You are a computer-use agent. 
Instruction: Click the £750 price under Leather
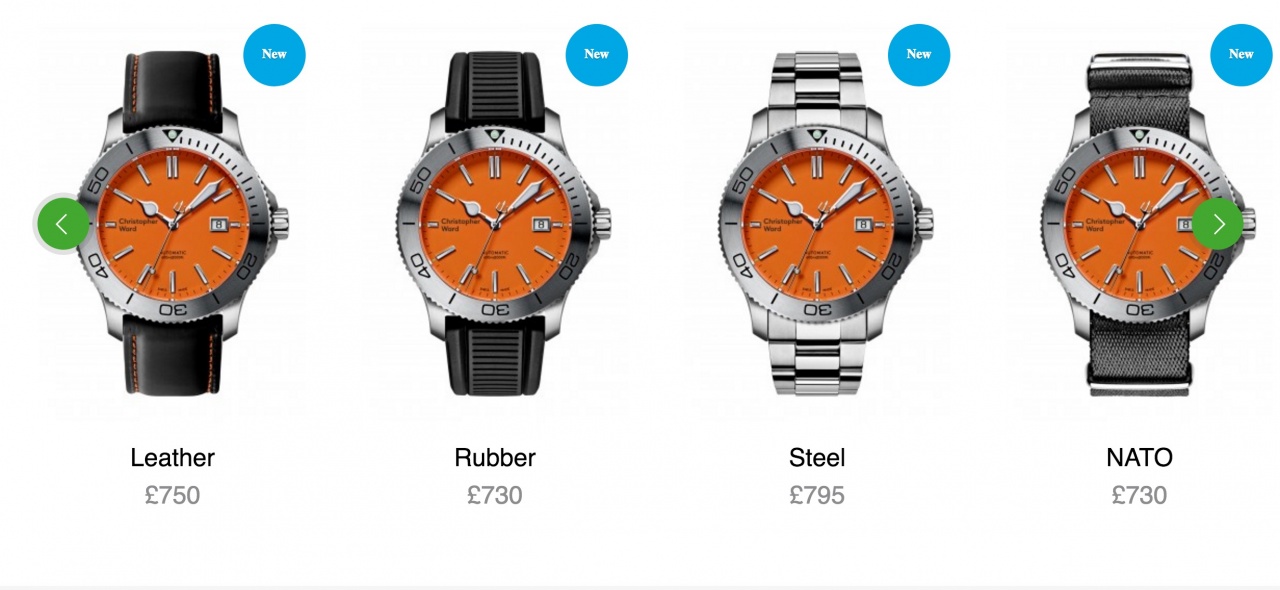(173, 495)
